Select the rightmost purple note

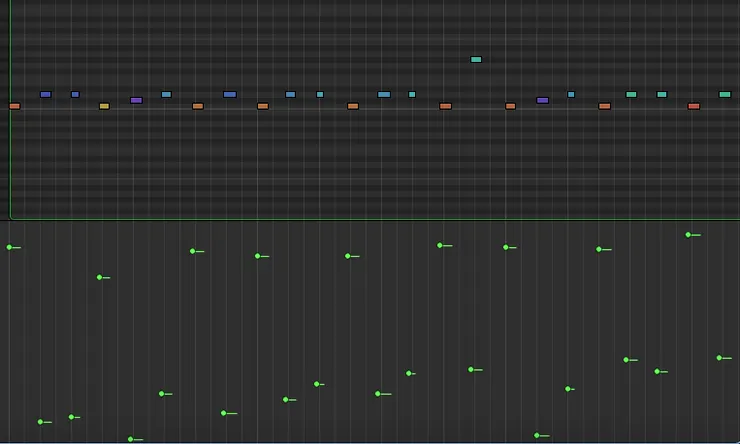(x=542, y=101)
